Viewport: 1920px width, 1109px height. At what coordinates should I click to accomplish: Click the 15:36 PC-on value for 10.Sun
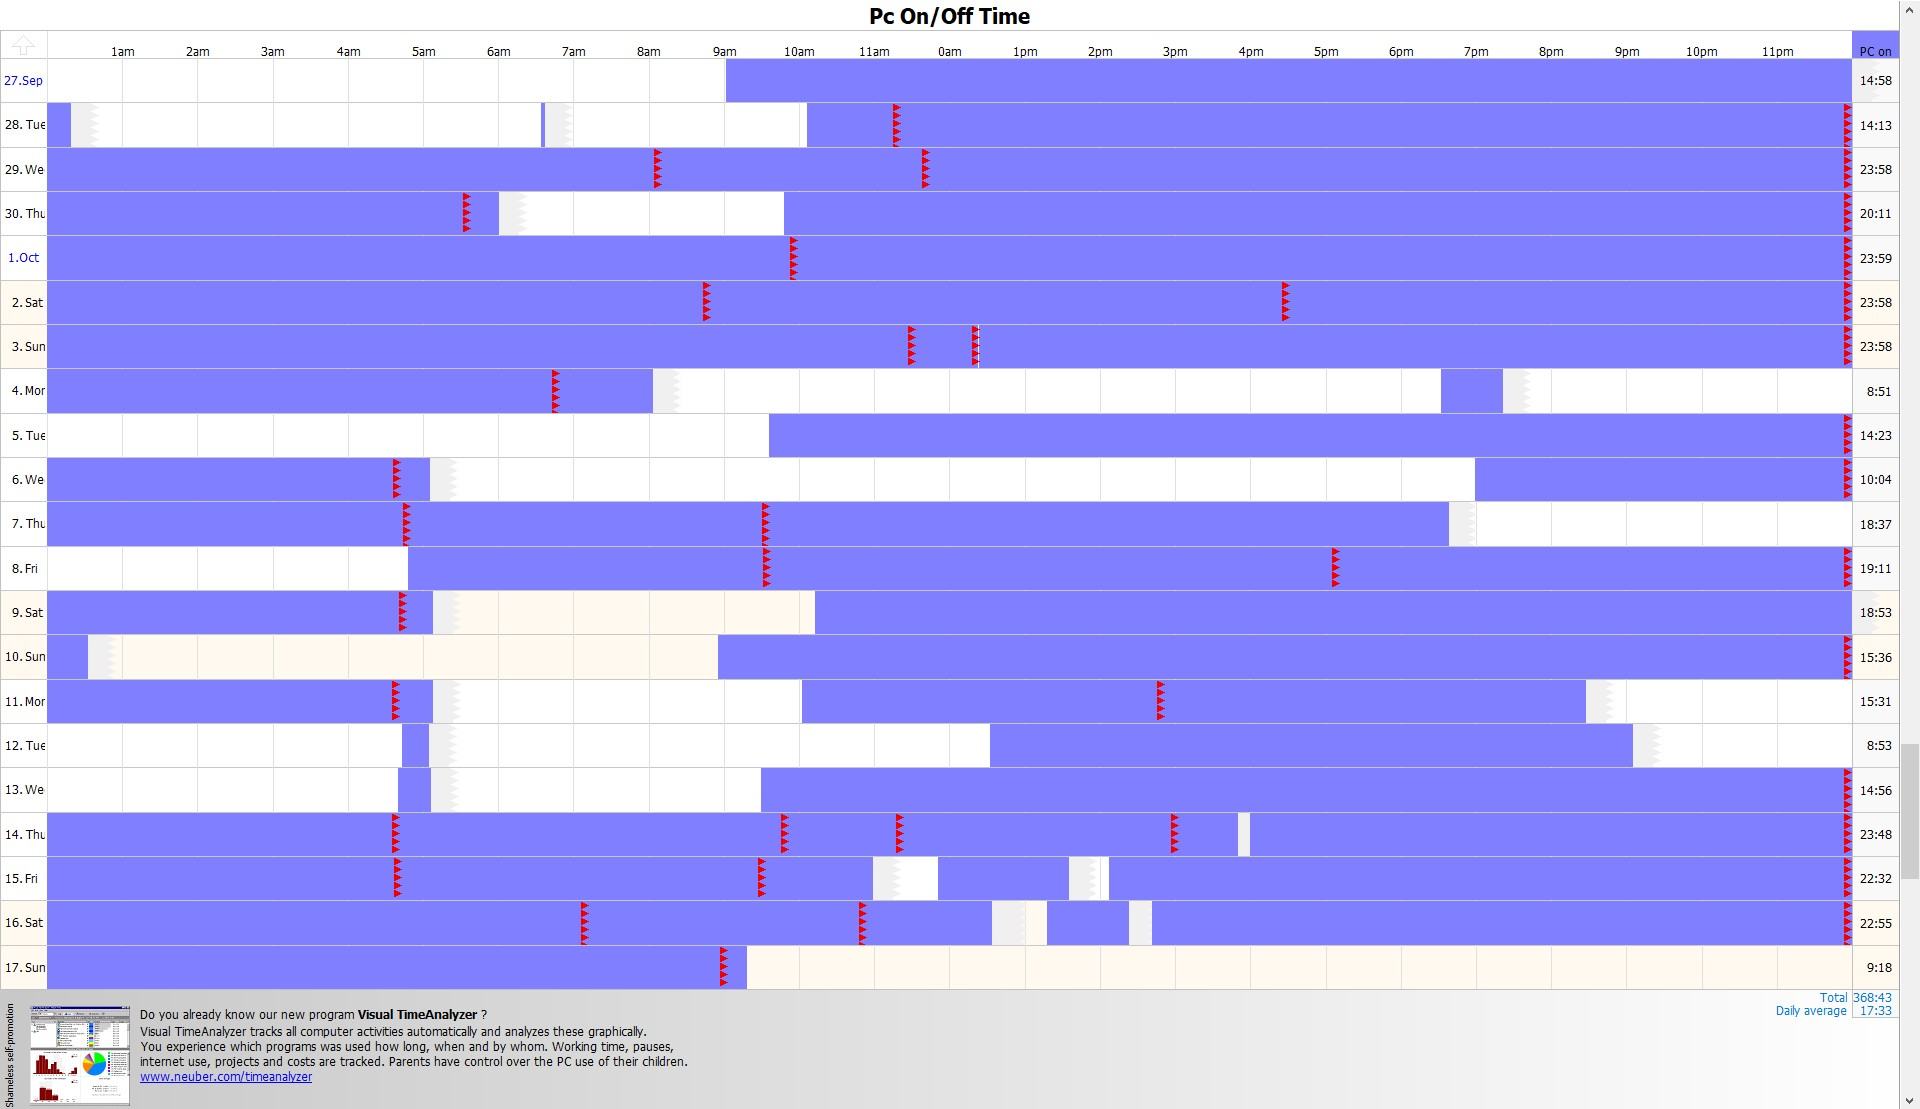tap(1875, 657)
